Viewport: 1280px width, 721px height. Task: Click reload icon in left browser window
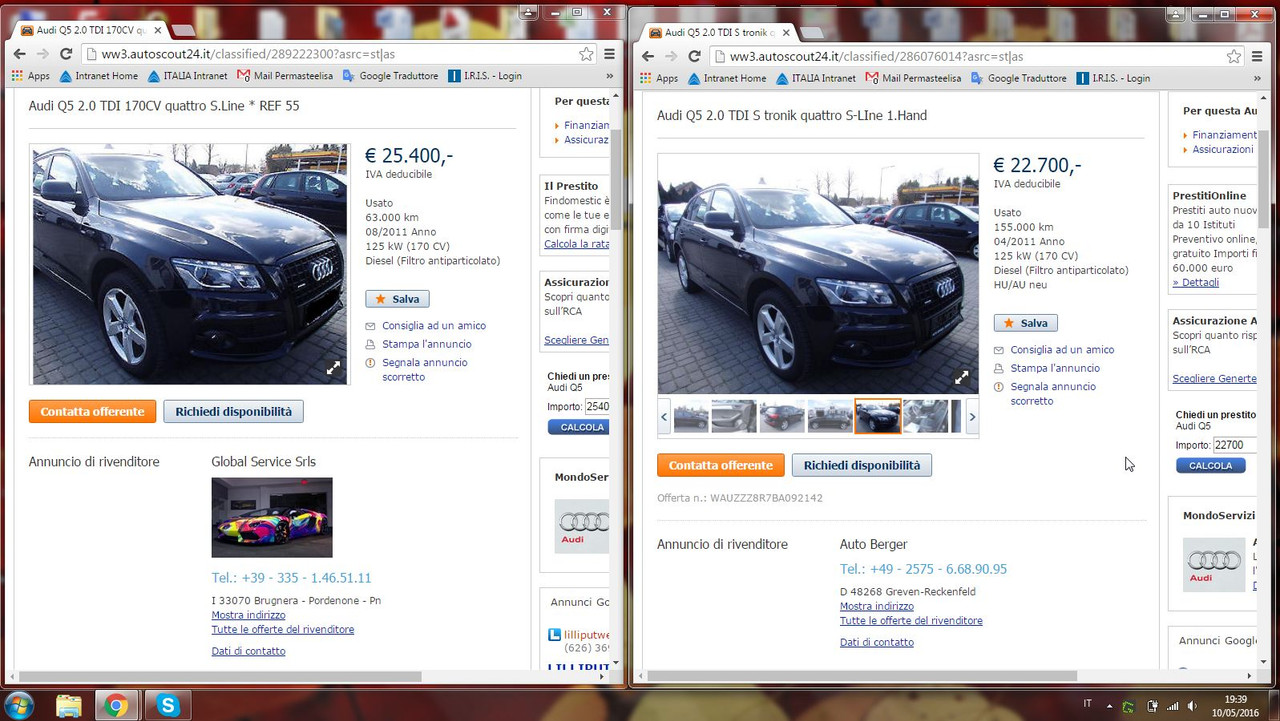click(66, 54)
